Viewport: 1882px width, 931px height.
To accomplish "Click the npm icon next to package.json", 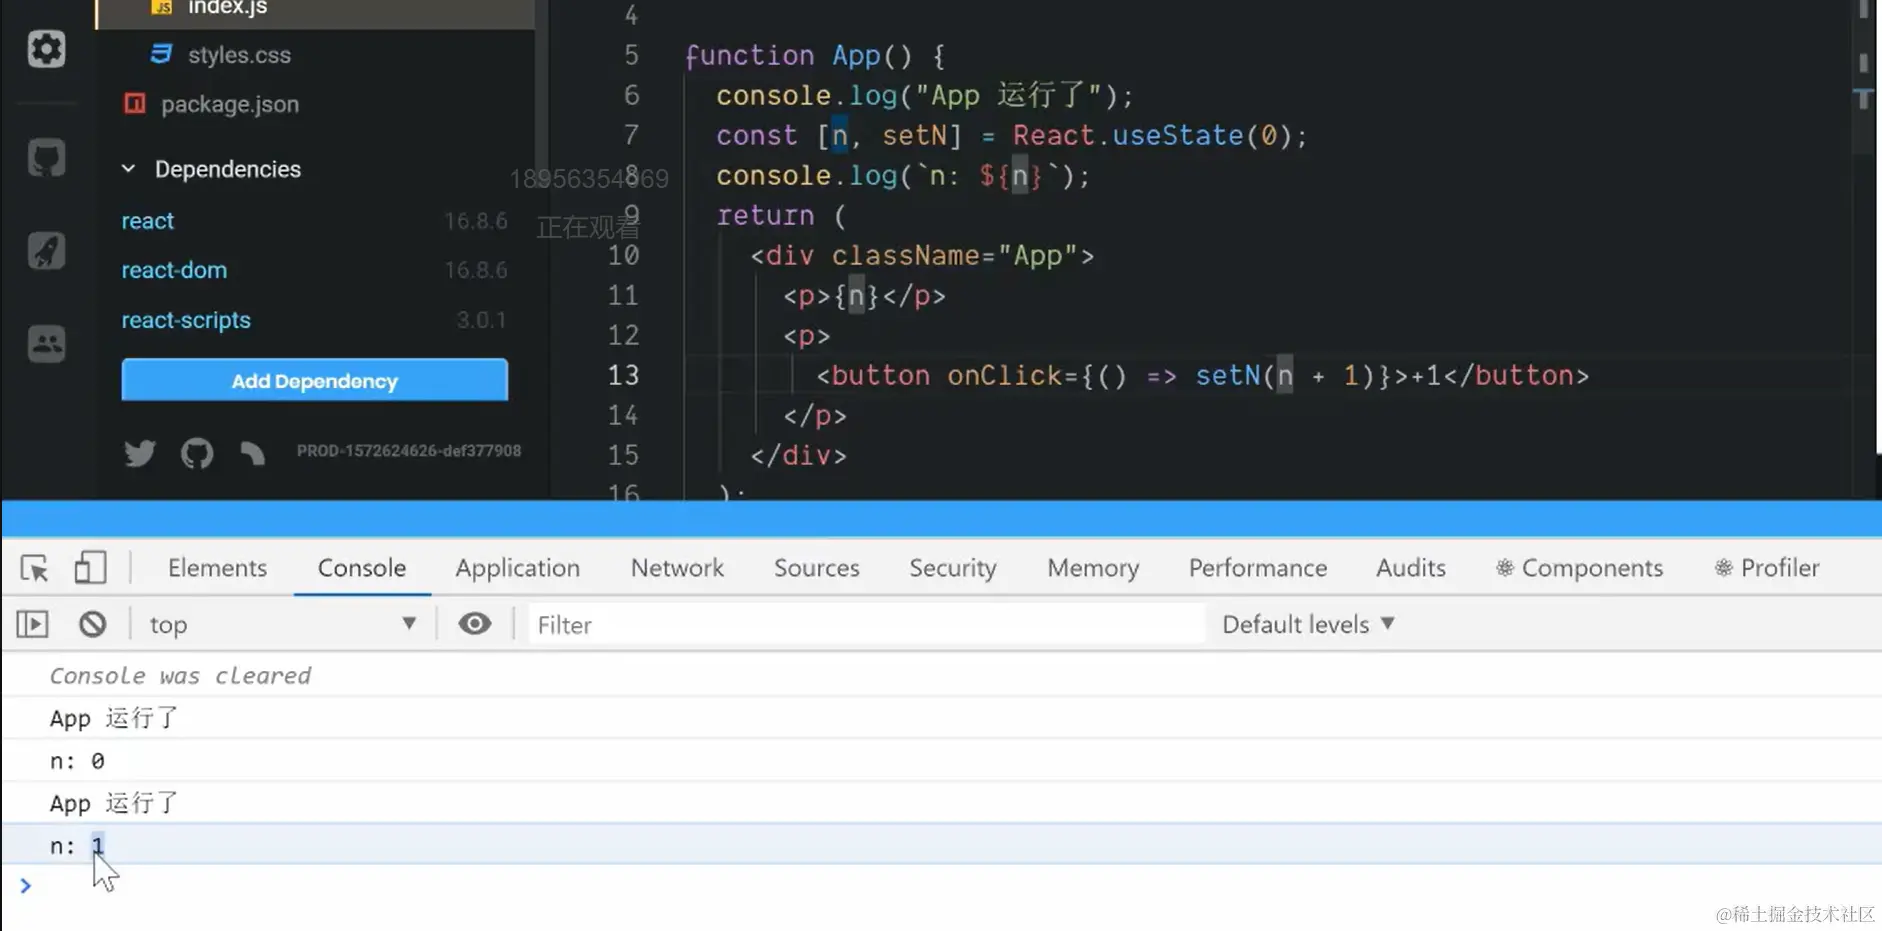I will point(135,103).
